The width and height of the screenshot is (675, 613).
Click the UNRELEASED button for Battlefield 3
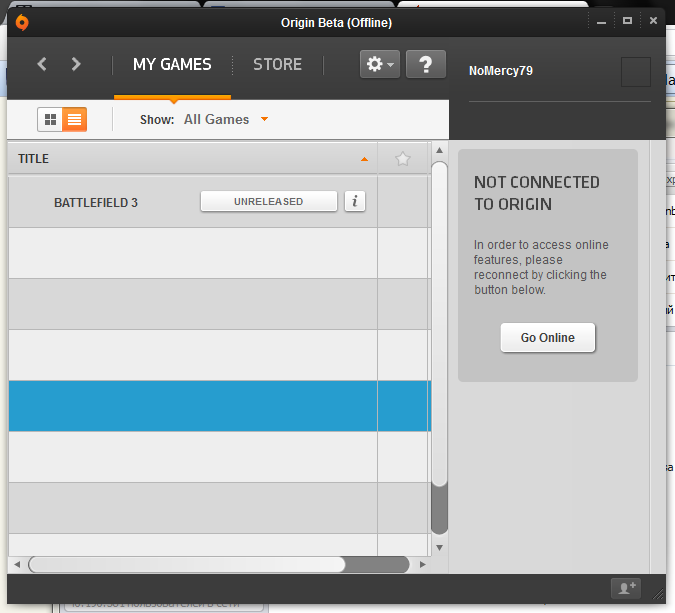point(269,201)
